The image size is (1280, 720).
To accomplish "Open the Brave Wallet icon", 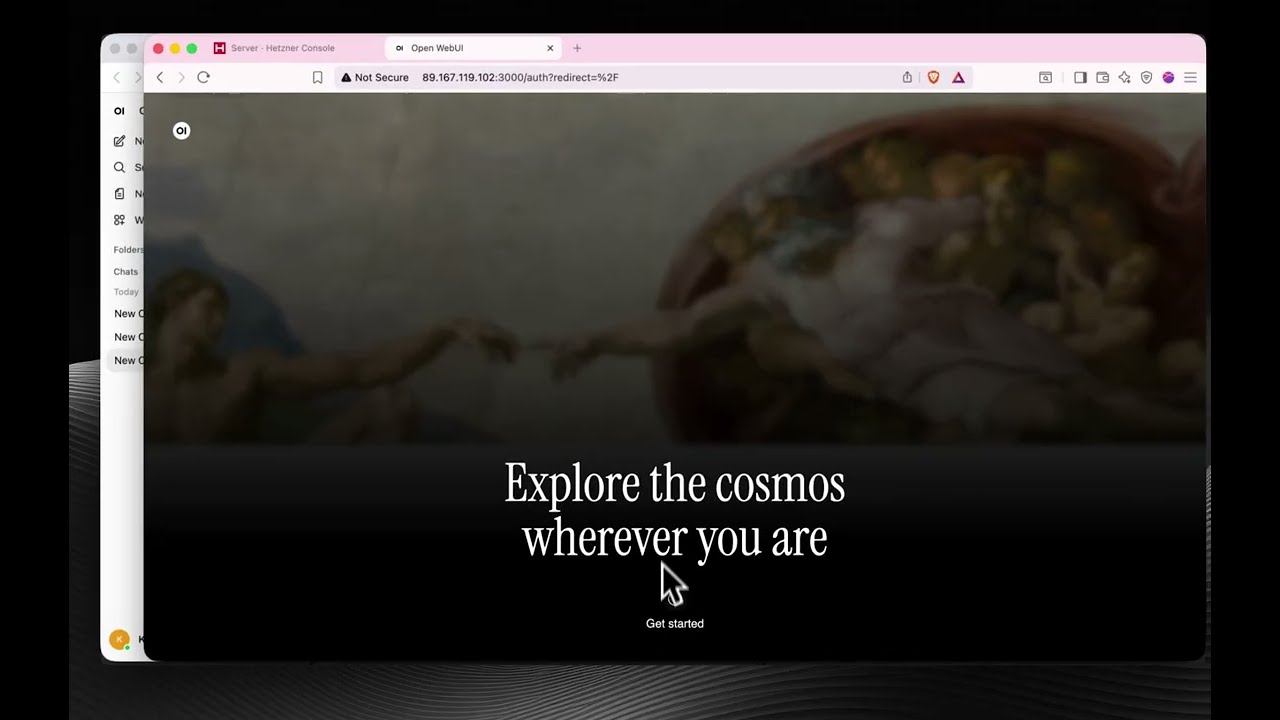I will (x=1102, y=77).
